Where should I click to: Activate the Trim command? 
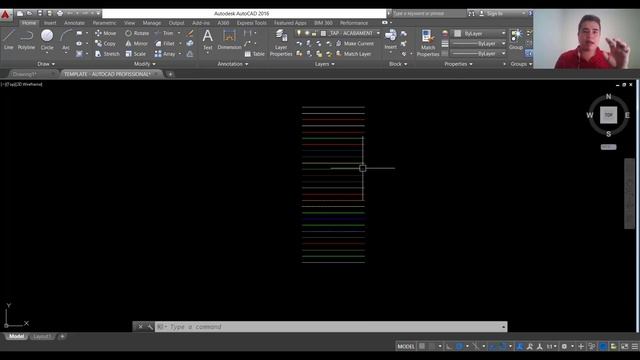coord(164,33)
